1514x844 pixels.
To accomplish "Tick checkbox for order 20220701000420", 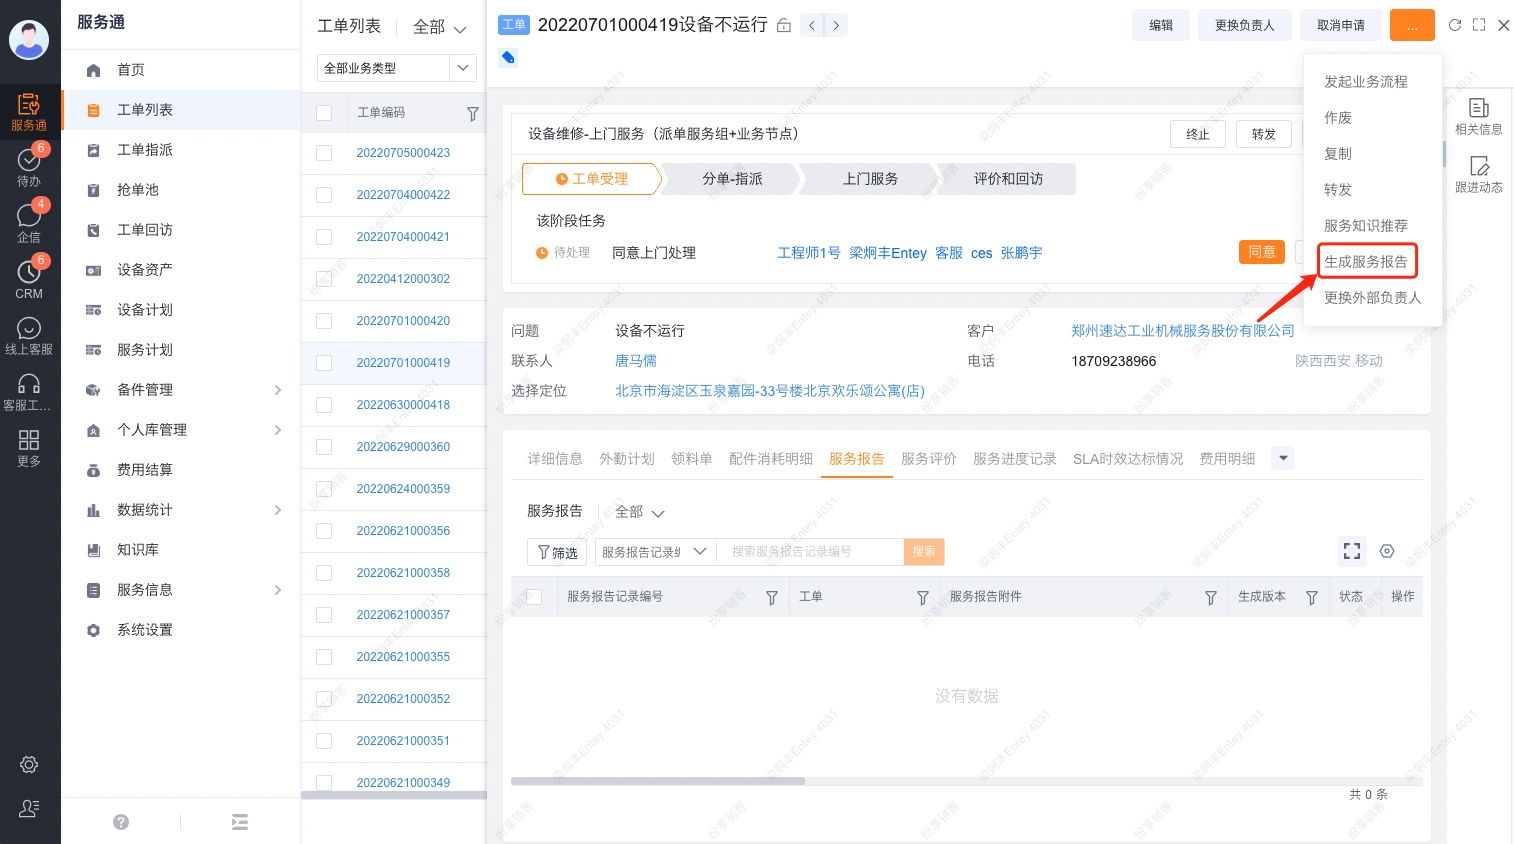I will coord(324,321).
